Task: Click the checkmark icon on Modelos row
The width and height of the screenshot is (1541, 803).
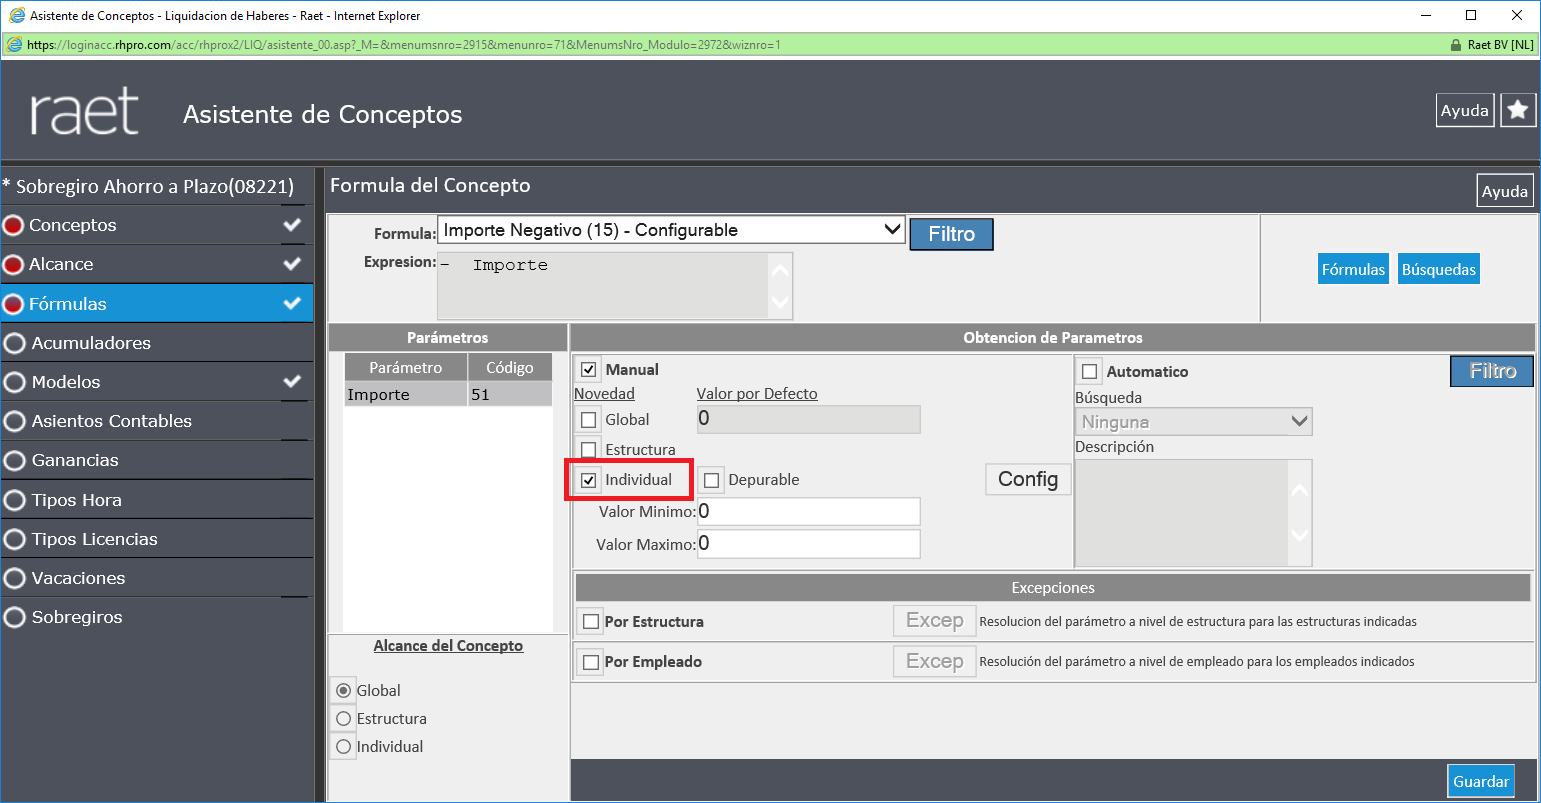Action: tap(292, 381)
